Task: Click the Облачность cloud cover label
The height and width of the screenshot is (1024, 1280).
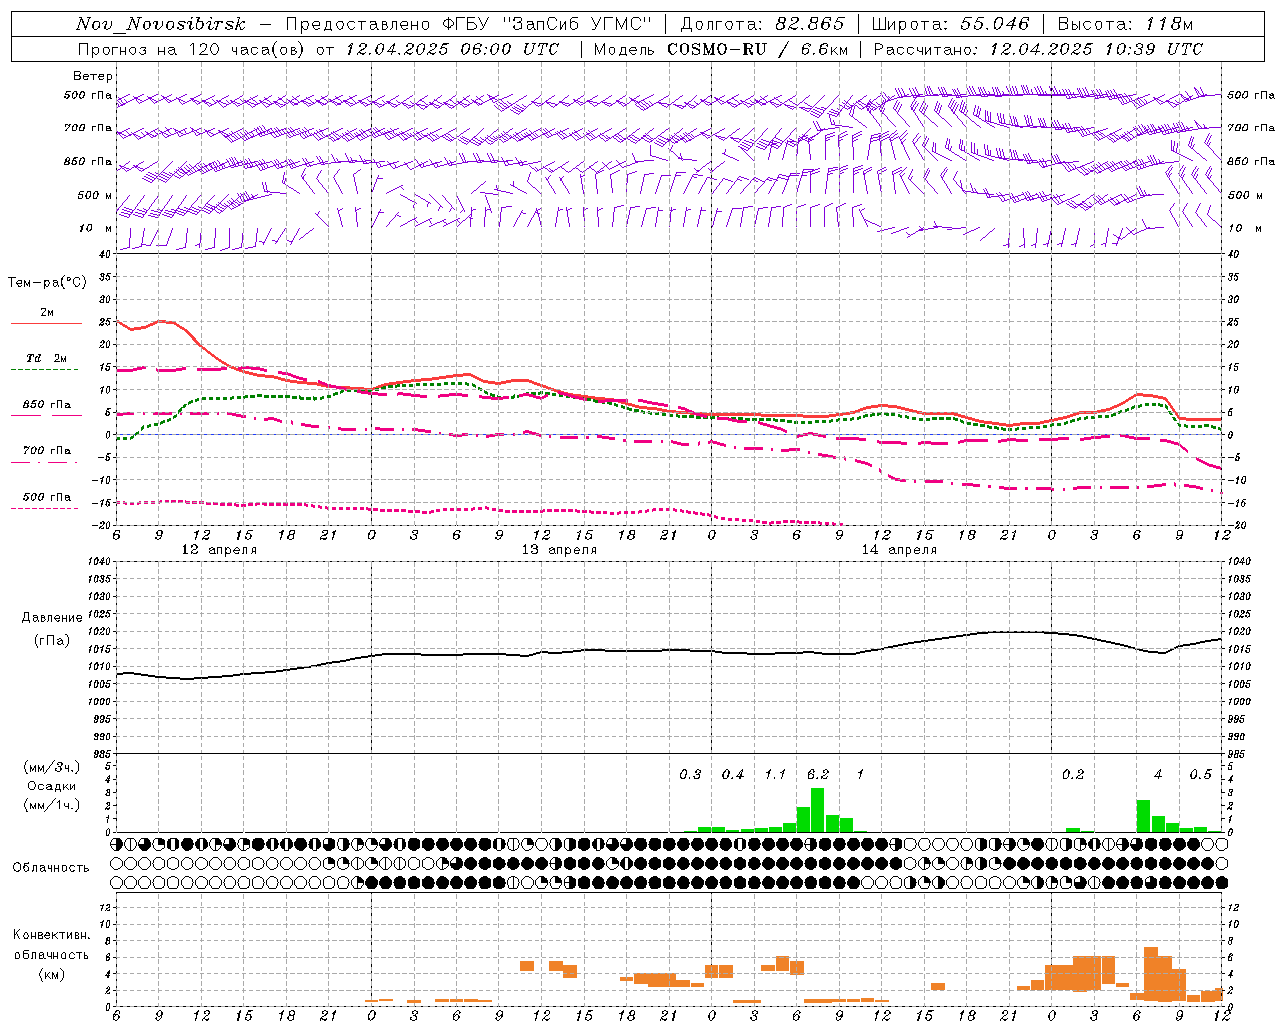Action: coord(50,867)
